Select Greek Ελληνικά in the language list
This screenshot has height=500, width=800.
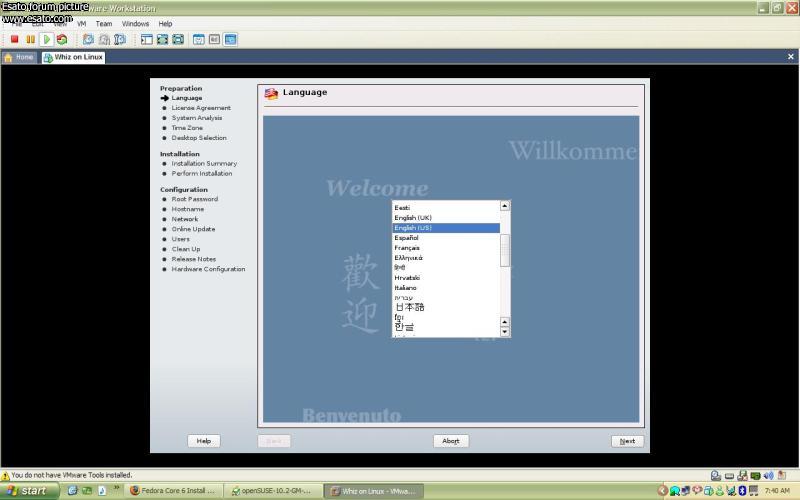446,258
